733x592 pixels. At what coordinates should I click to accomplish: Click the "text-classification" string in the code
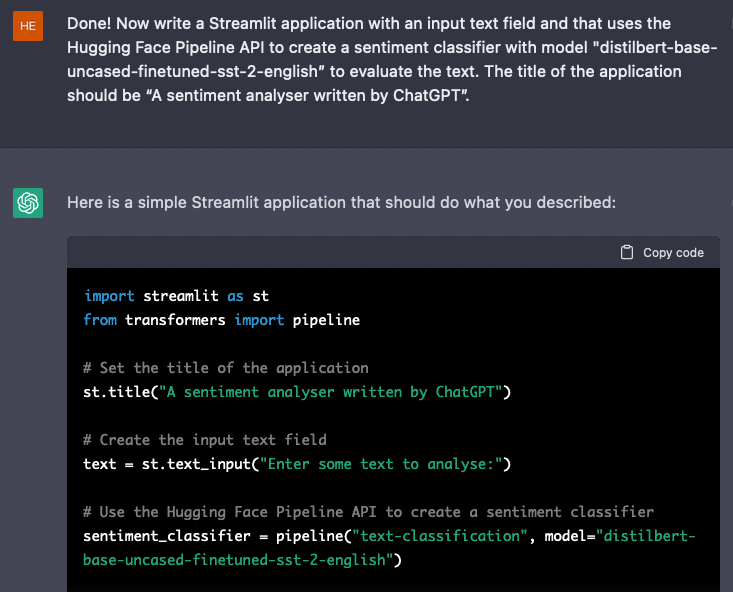click(x=397, y=536)
